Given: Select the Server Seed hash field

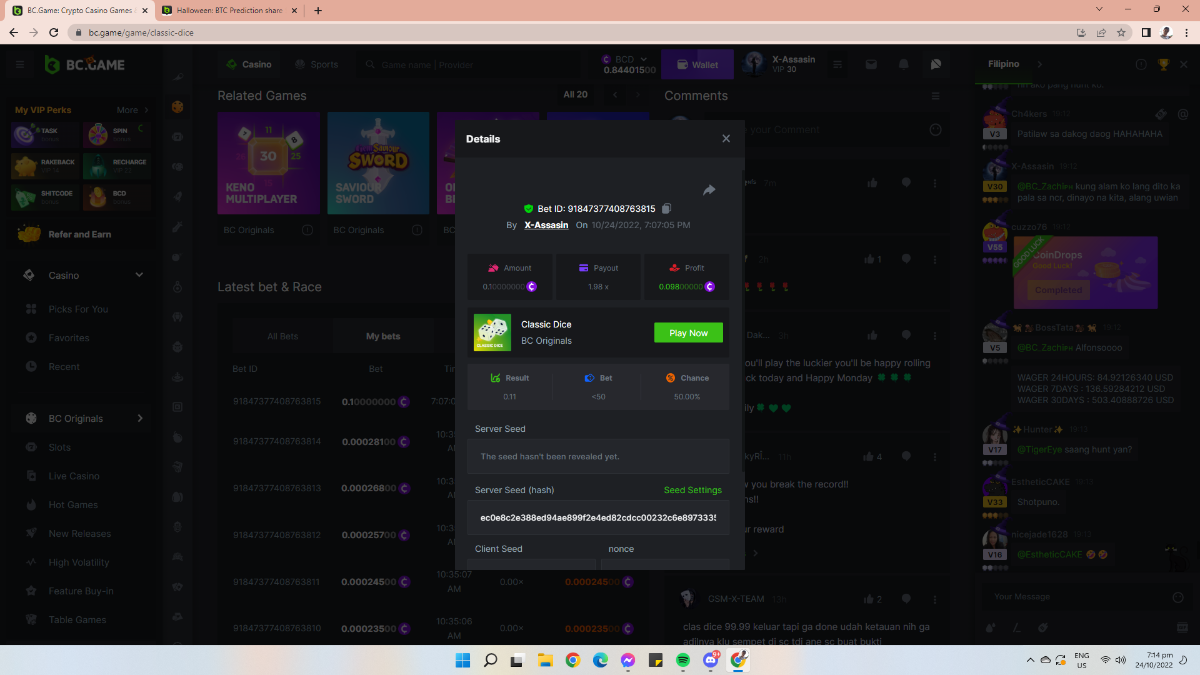Looking at the screenshot, I should click(x=598, y=518).
